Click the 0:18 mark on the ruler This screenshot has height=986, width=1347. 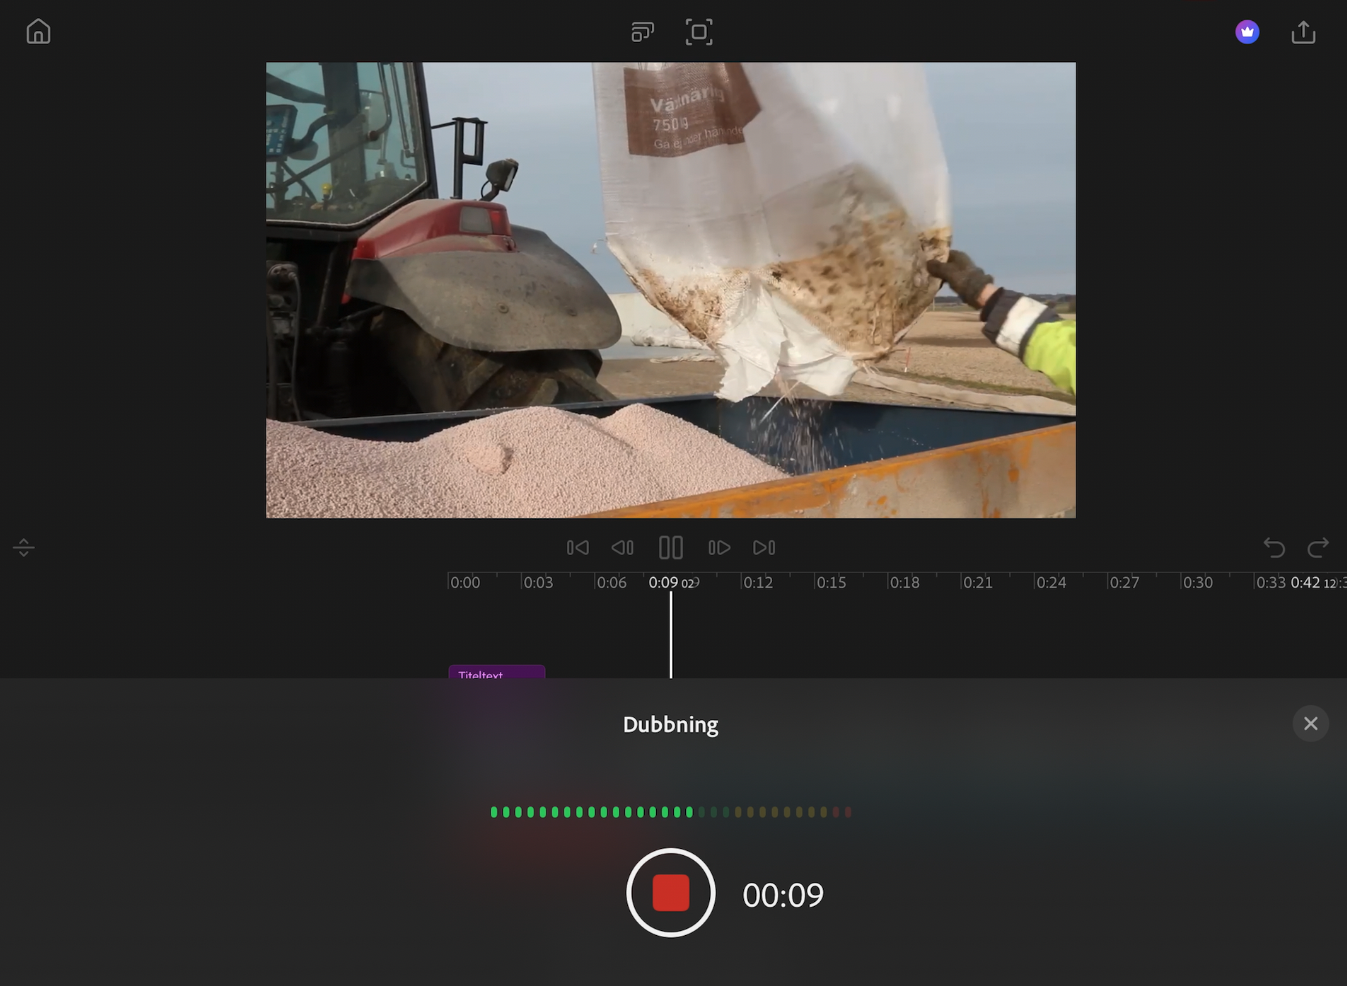904,582
